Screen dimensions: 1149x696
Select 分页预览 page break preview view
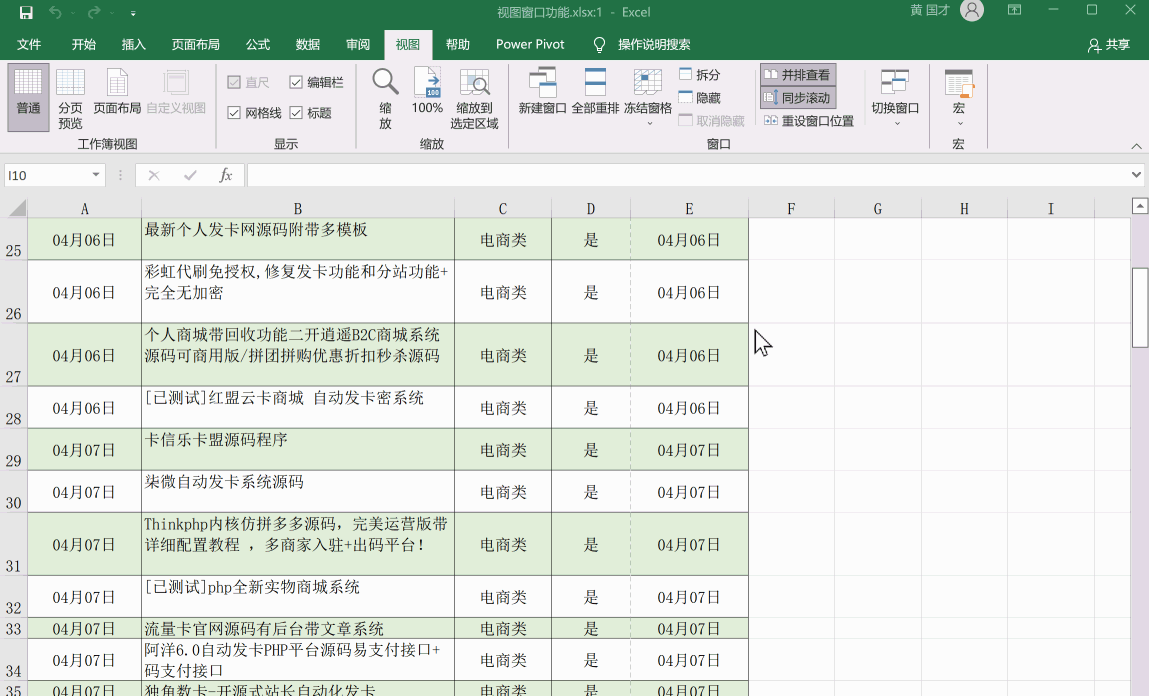(x=70, y=98)
